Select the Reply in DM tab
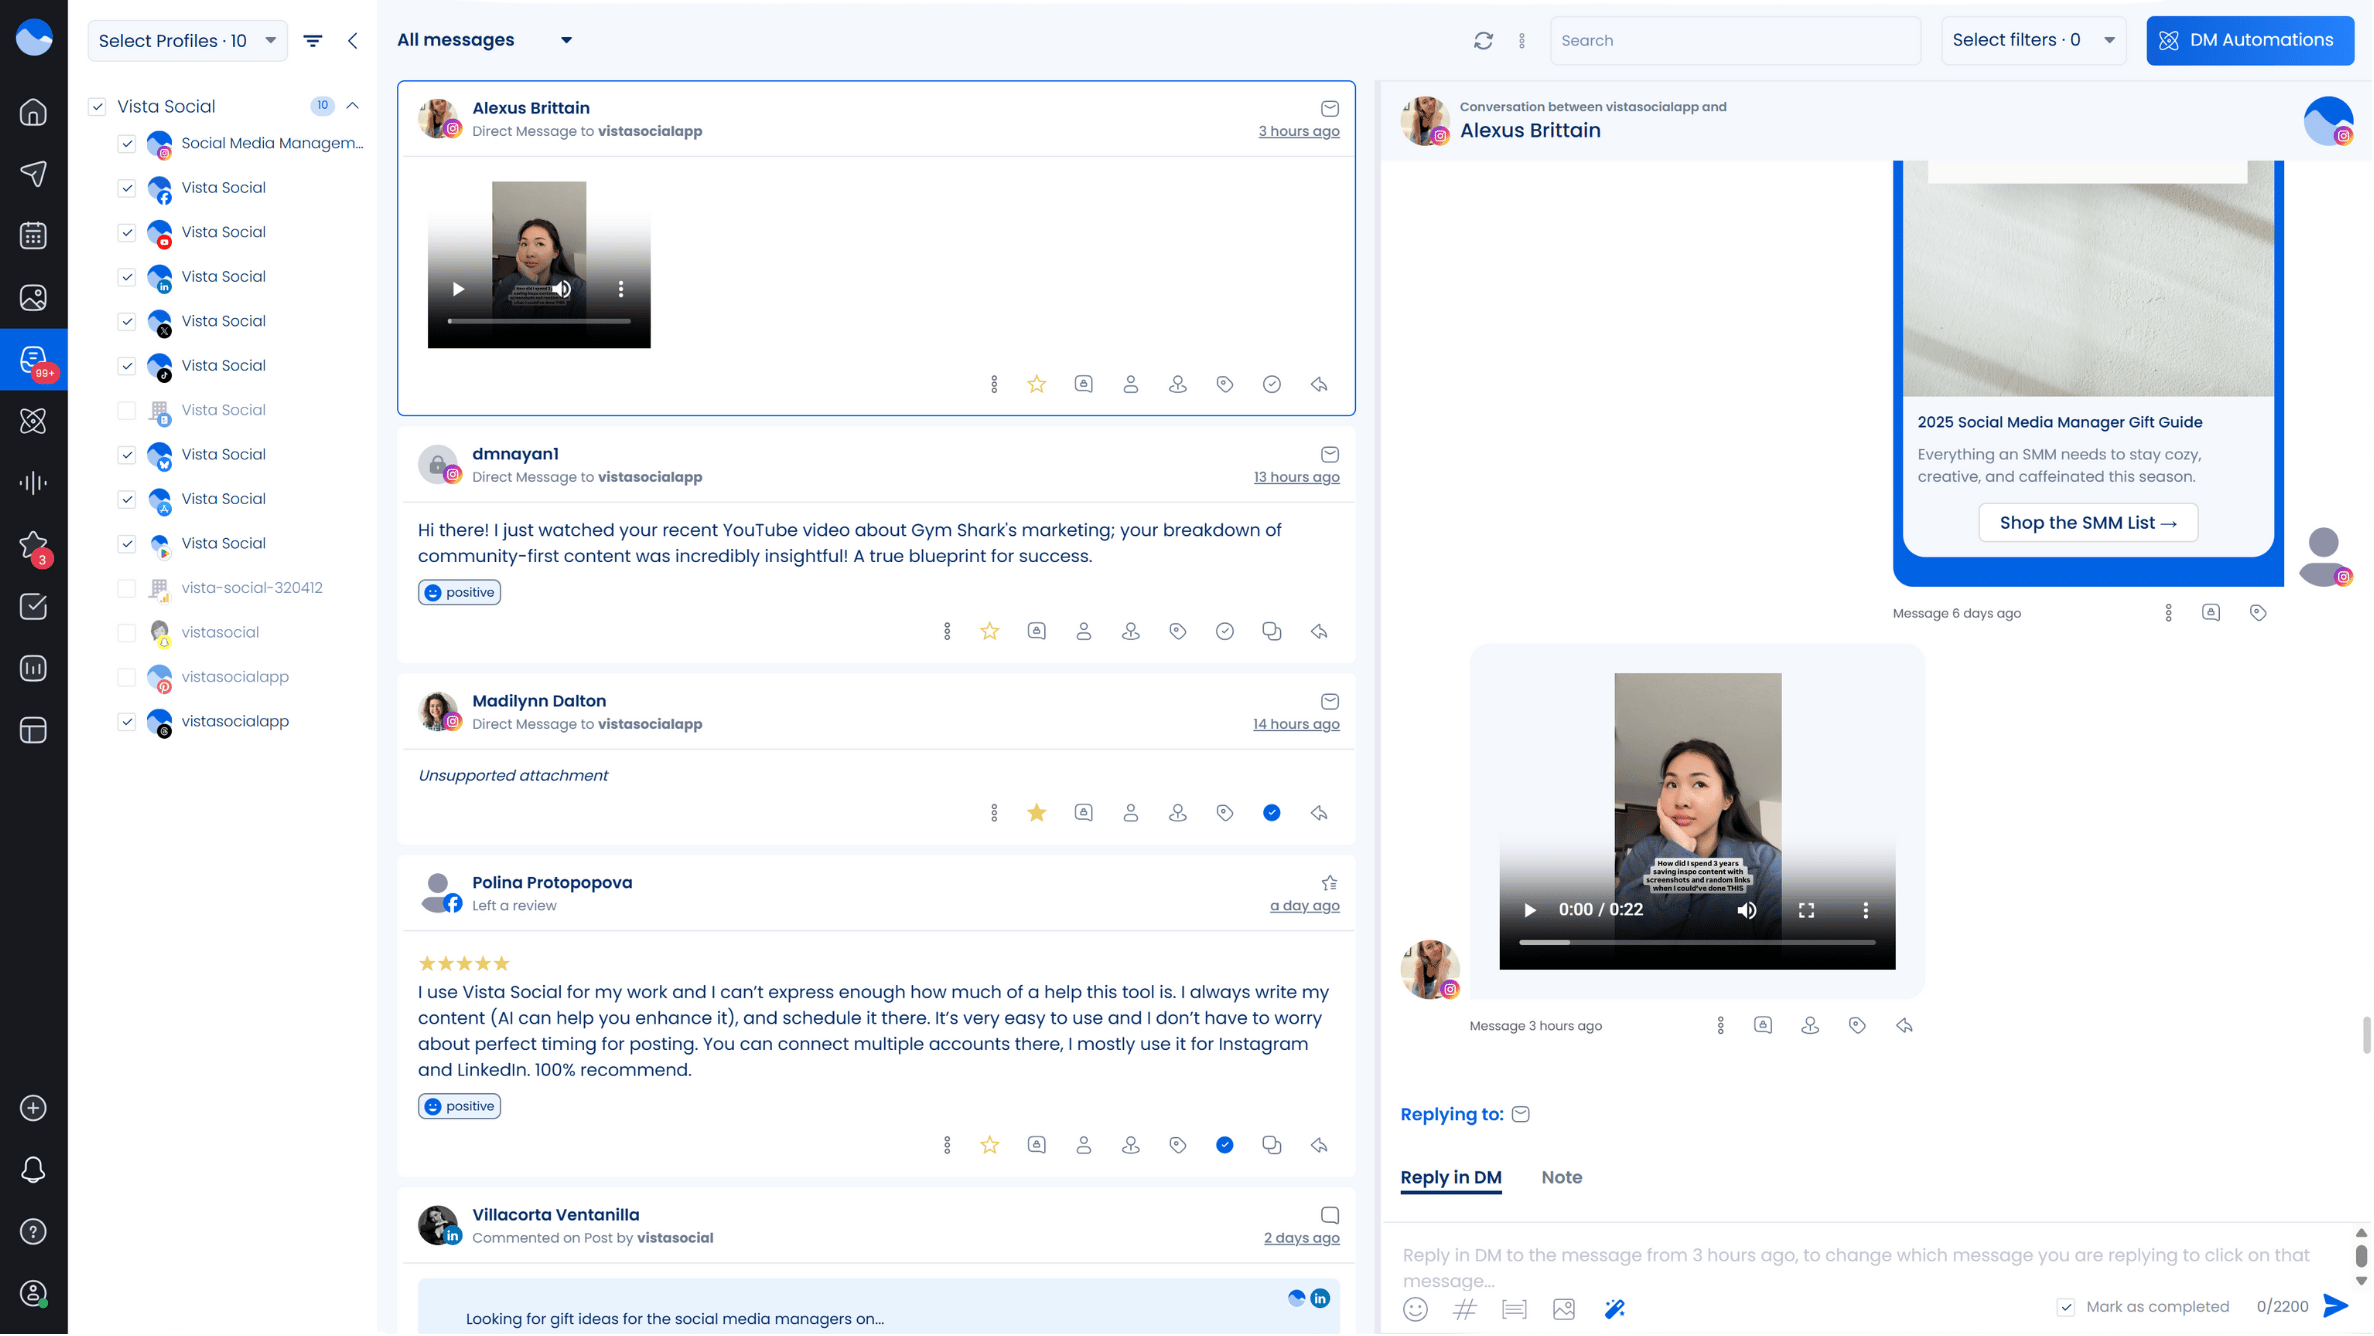Viewport: 2374px width, 1336px height. click(x=1452, y=1178)
